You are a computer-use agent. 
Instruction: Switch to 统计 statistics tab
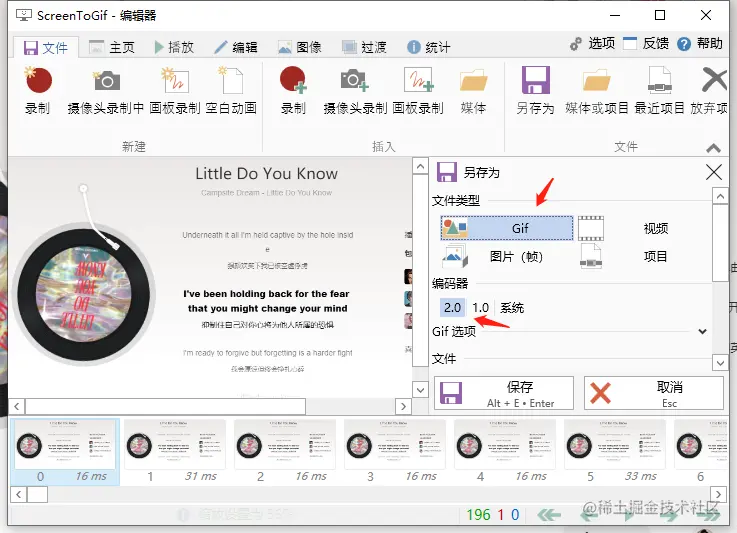click(428, 47)
